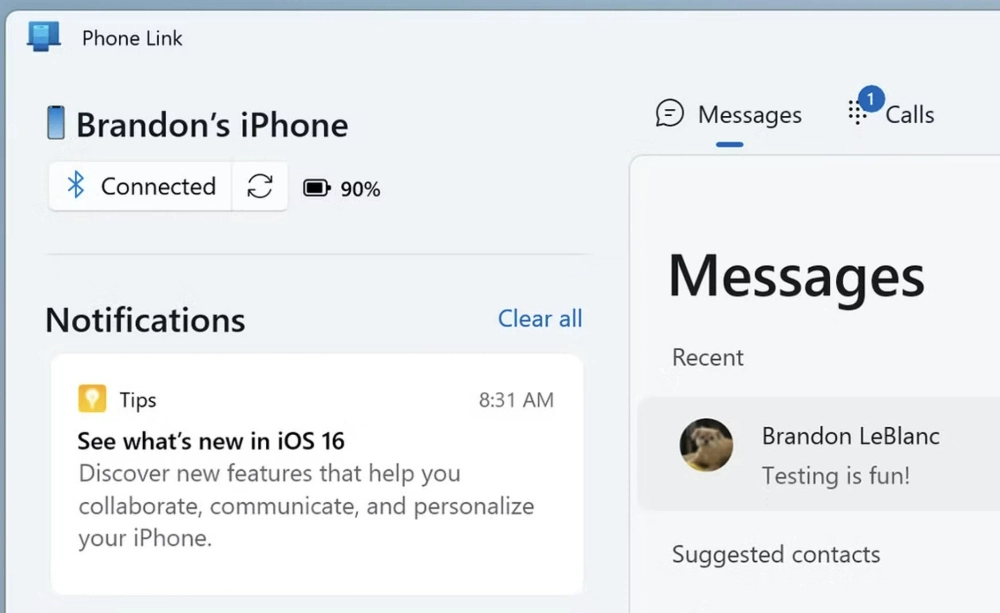The image size is (1000, 613).
Task: Click the 90% battery percentage text
Action: coord(360,189)
